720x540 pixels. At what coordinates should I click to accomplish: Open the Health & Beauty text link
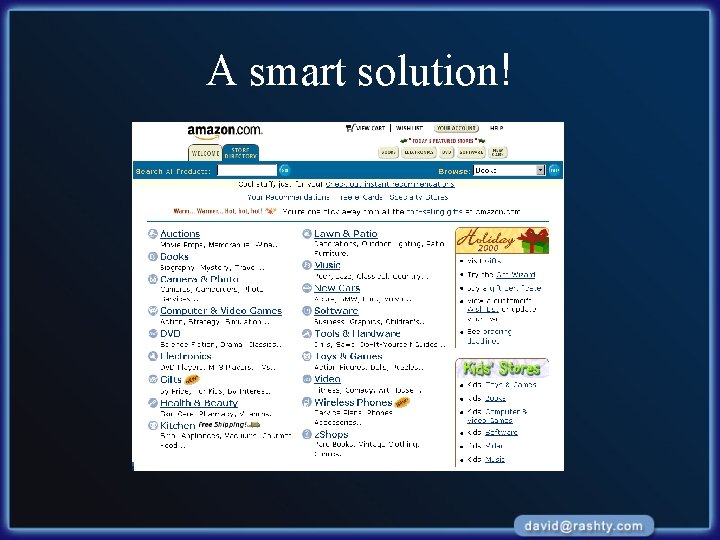click(199, 403)
